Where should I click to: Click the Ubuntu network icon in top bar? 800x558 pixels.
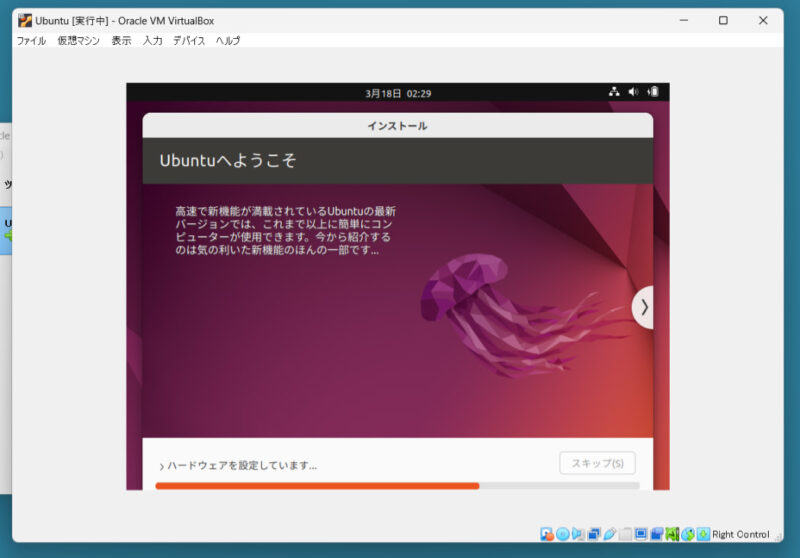coord(614,92)
